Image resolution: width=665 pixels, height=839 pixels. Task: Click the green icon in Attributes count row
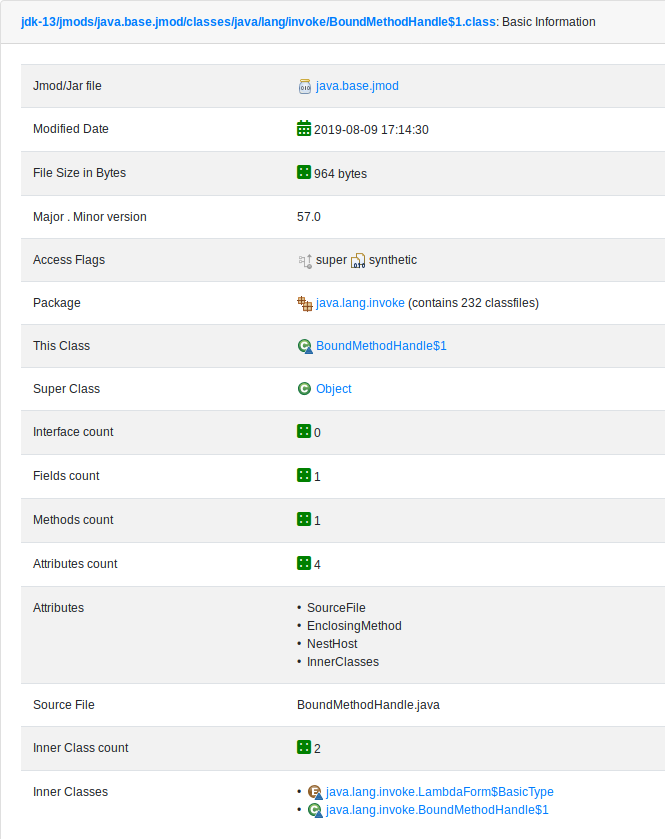(304, 563)
